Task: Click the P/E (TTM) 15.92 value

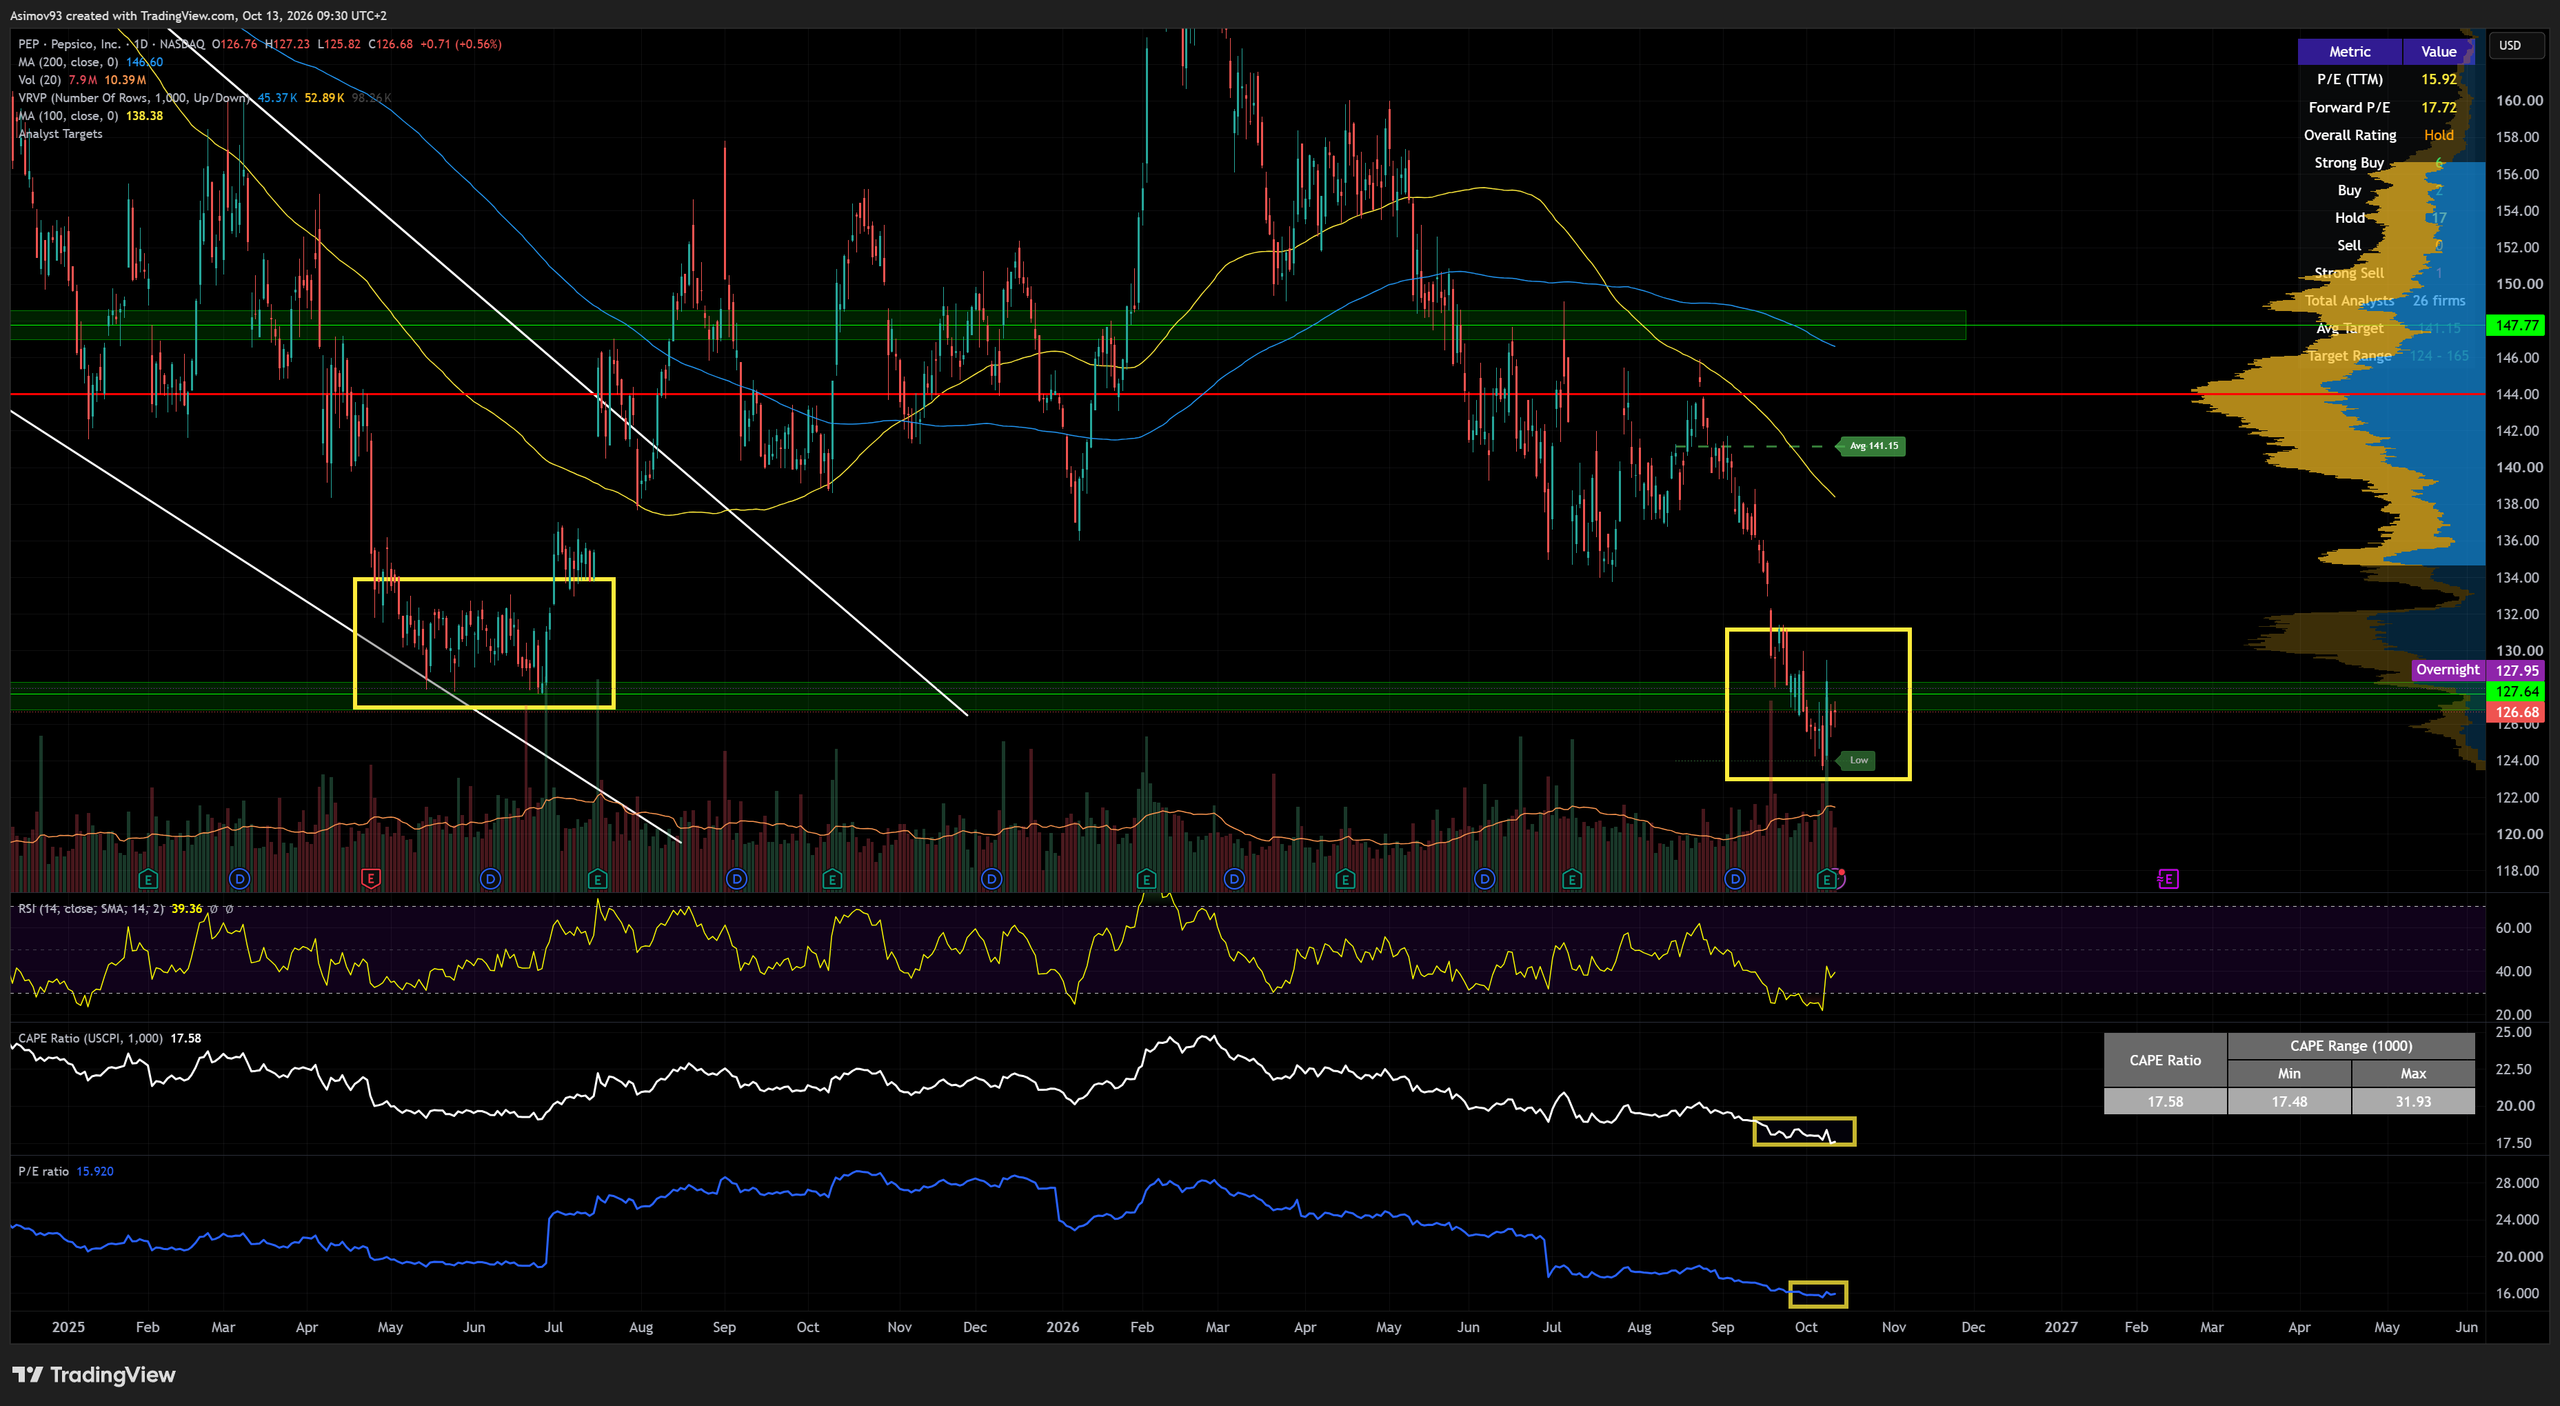Action: (x=2438, y=79)
